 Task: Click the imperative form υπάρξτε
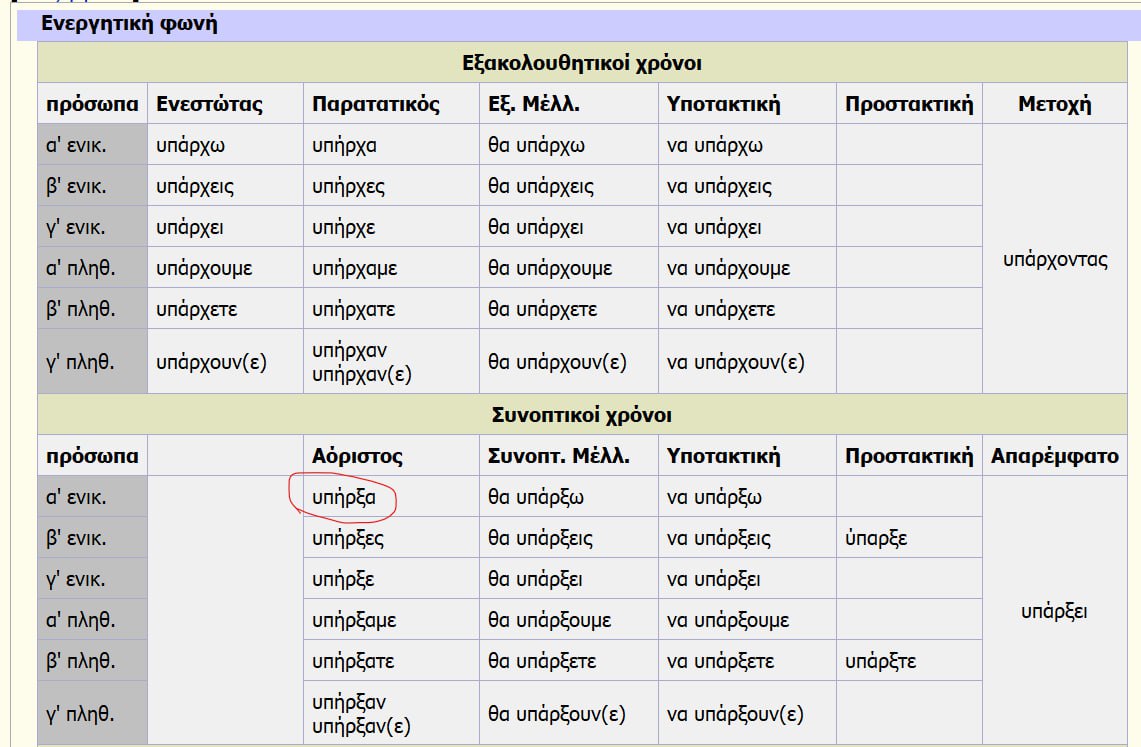[880, 661]
